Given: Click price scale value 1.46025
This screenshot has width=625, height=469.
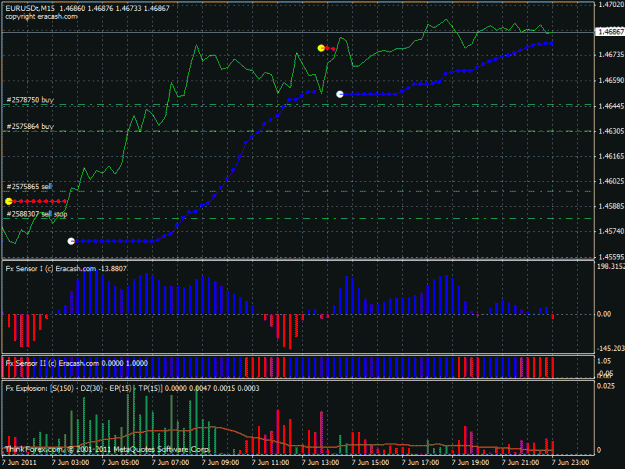Looking at the screenshot, I should pos(610,181).
